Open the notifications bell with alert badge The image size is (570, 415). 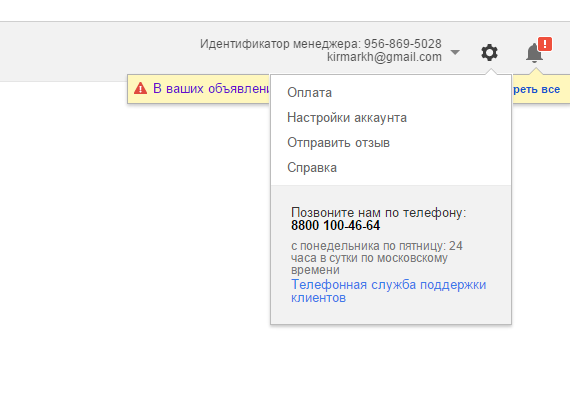click(x=538, y=51)
